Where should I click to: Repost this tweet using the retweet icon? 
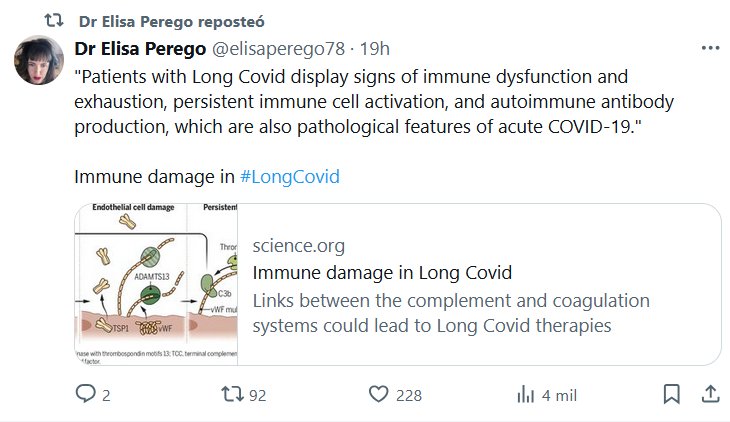tap(231, 394)
